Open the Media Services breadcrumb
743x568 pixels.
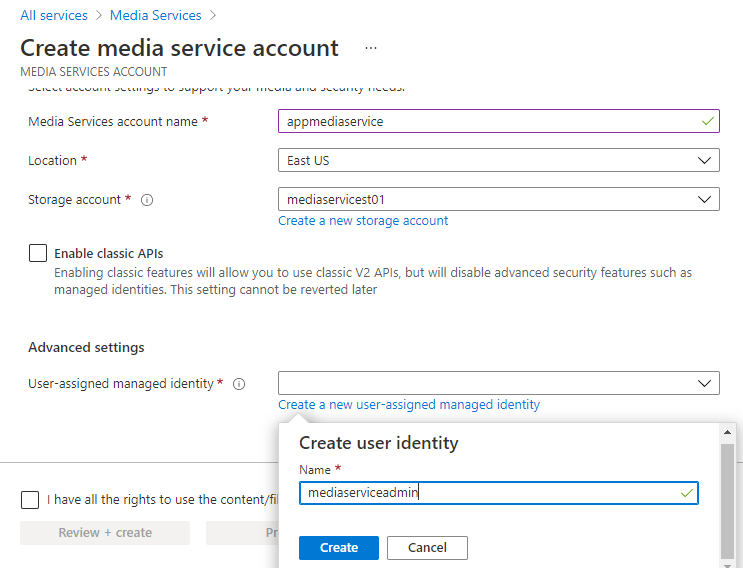click(155, 15)
